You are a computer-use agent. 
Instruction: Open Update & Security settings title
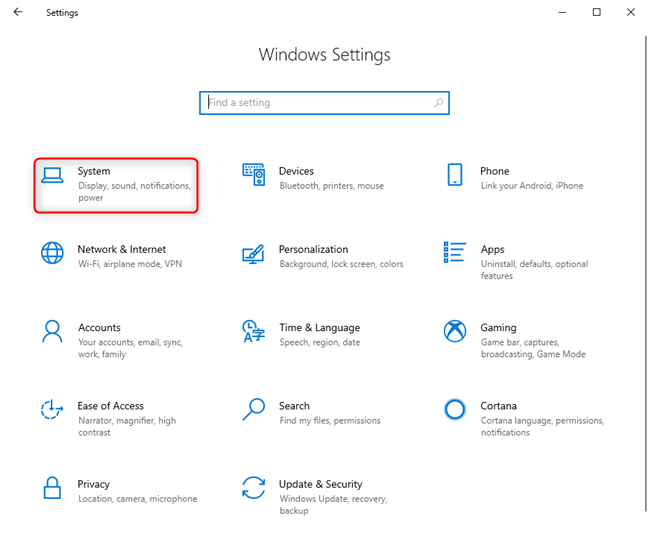point(320,484)
